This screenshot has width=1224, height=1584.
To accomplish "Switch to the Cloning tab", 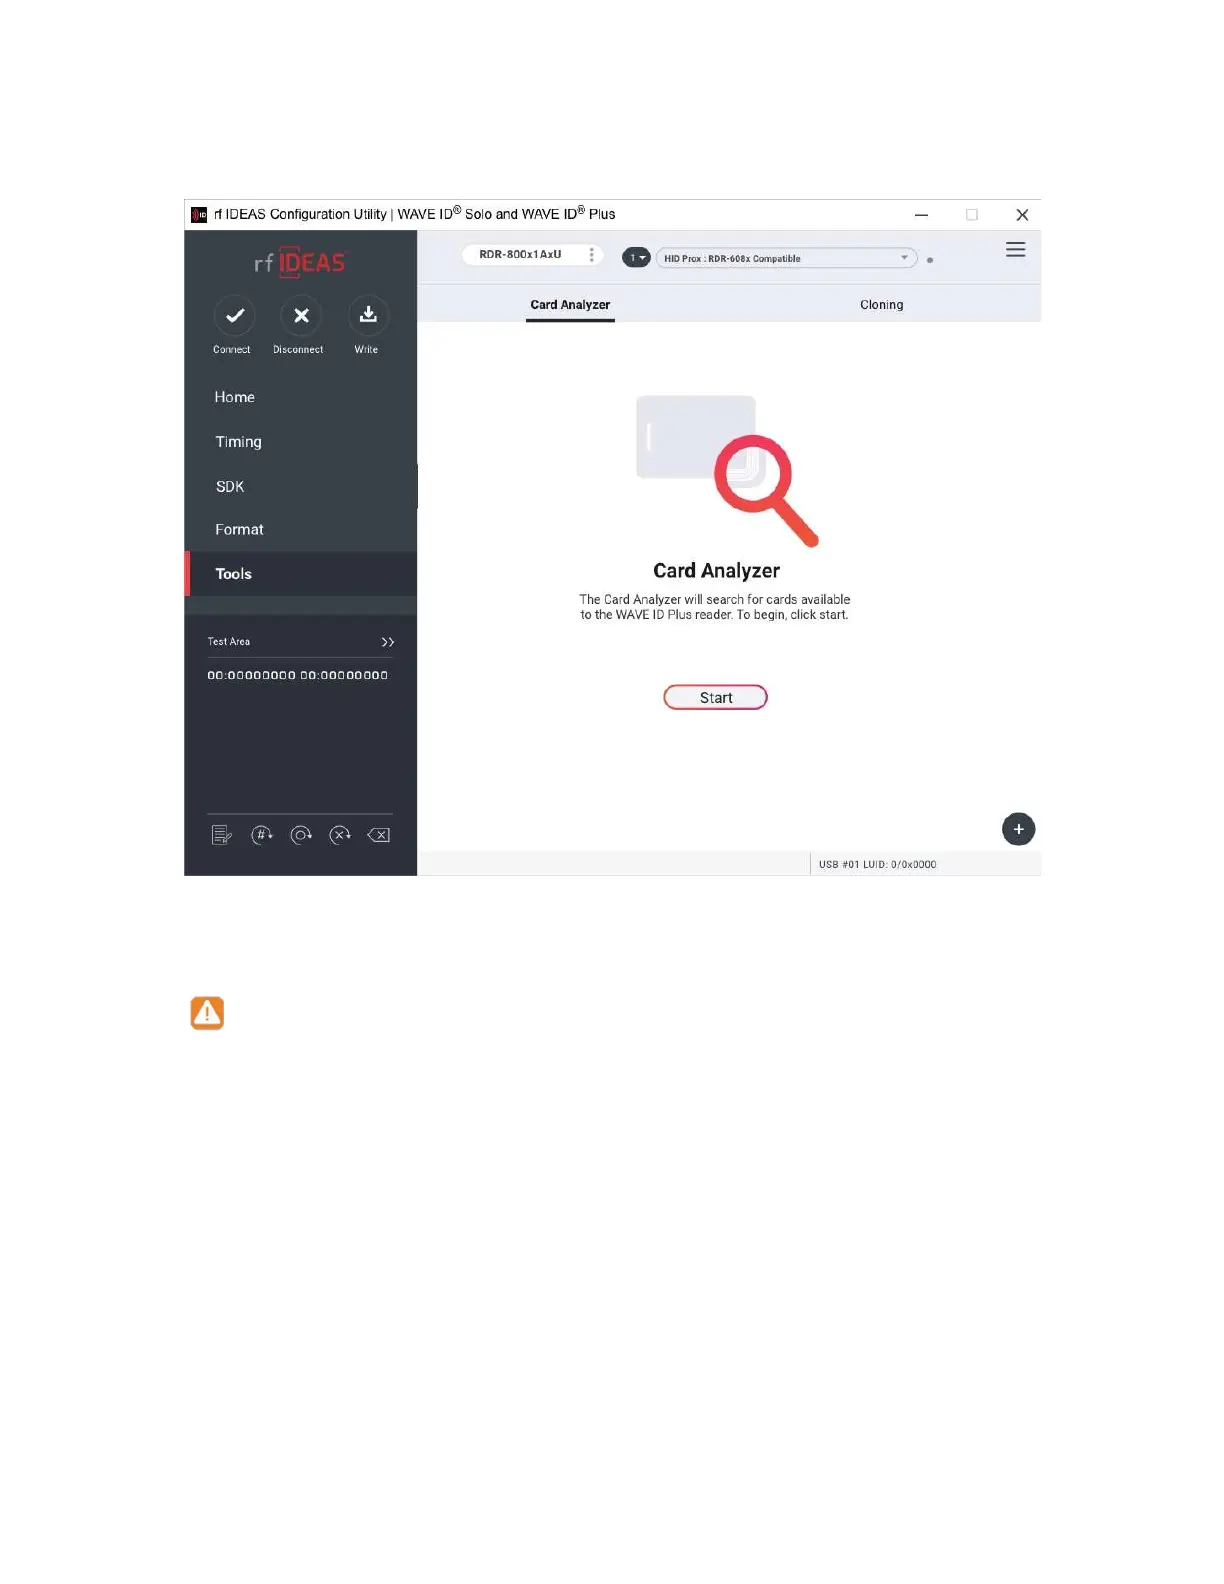I will tap(881, 305).
